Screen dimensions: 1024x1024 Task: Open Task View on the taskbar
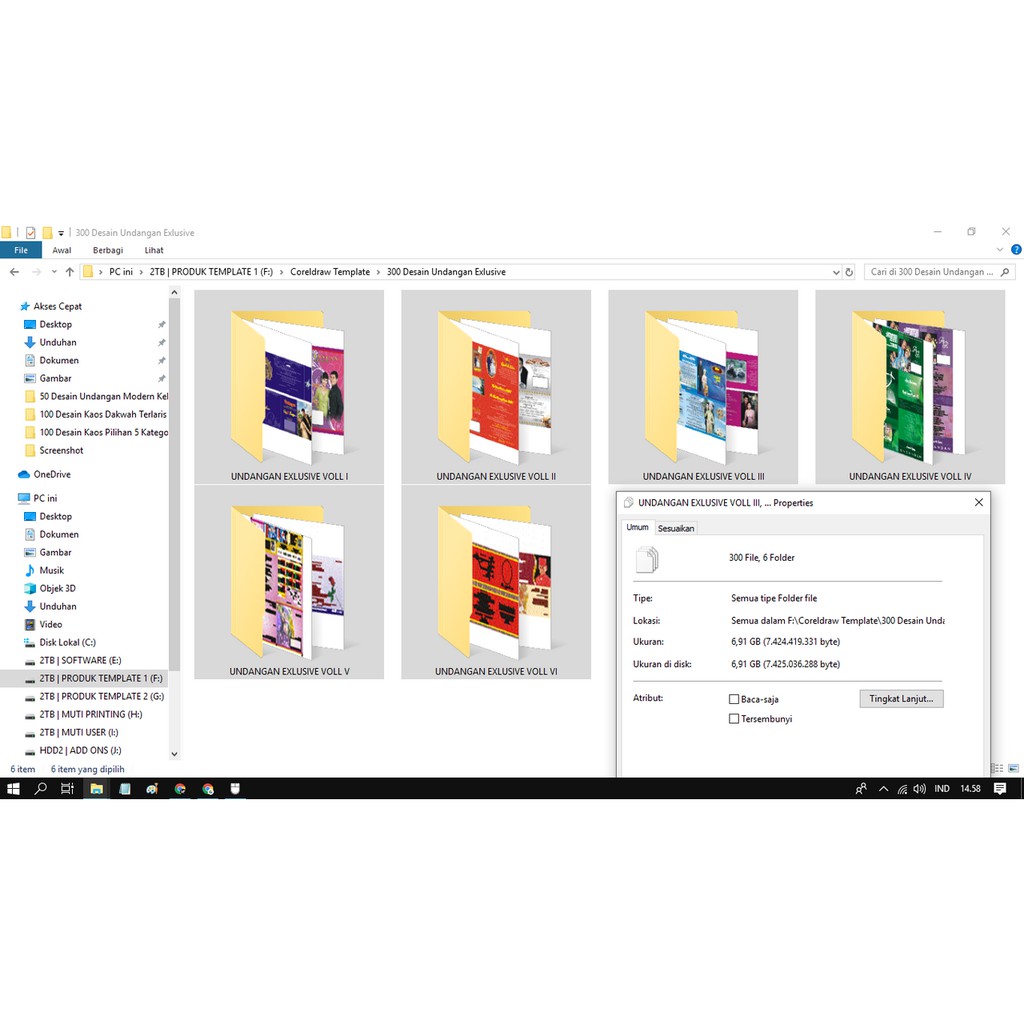click(x=67, y=789)
